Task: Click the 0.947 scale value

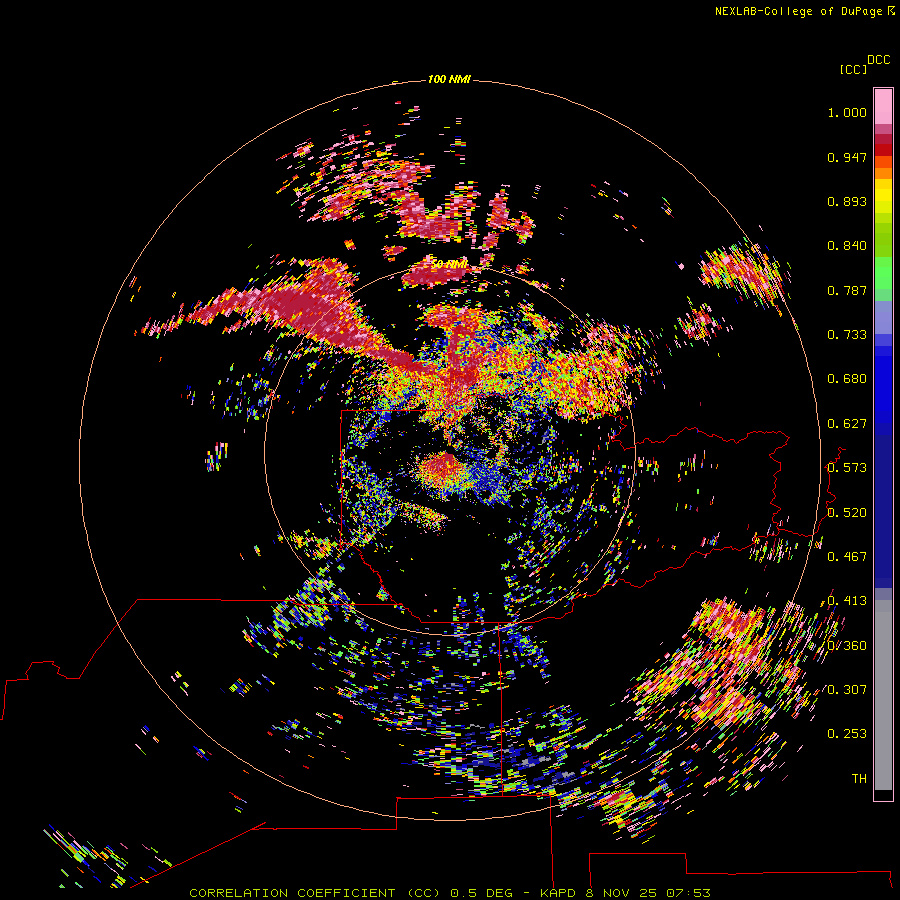Action: (x=847, y=157)
